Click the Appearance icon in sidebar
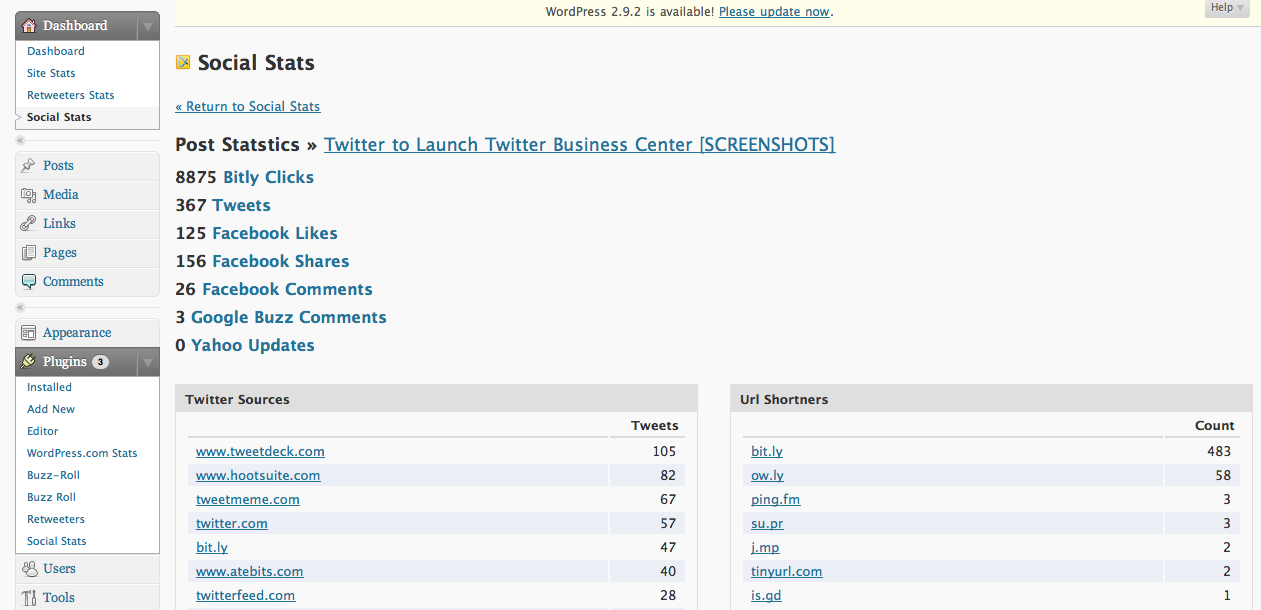Screen dimensions: 1261x610 point(29,333)
